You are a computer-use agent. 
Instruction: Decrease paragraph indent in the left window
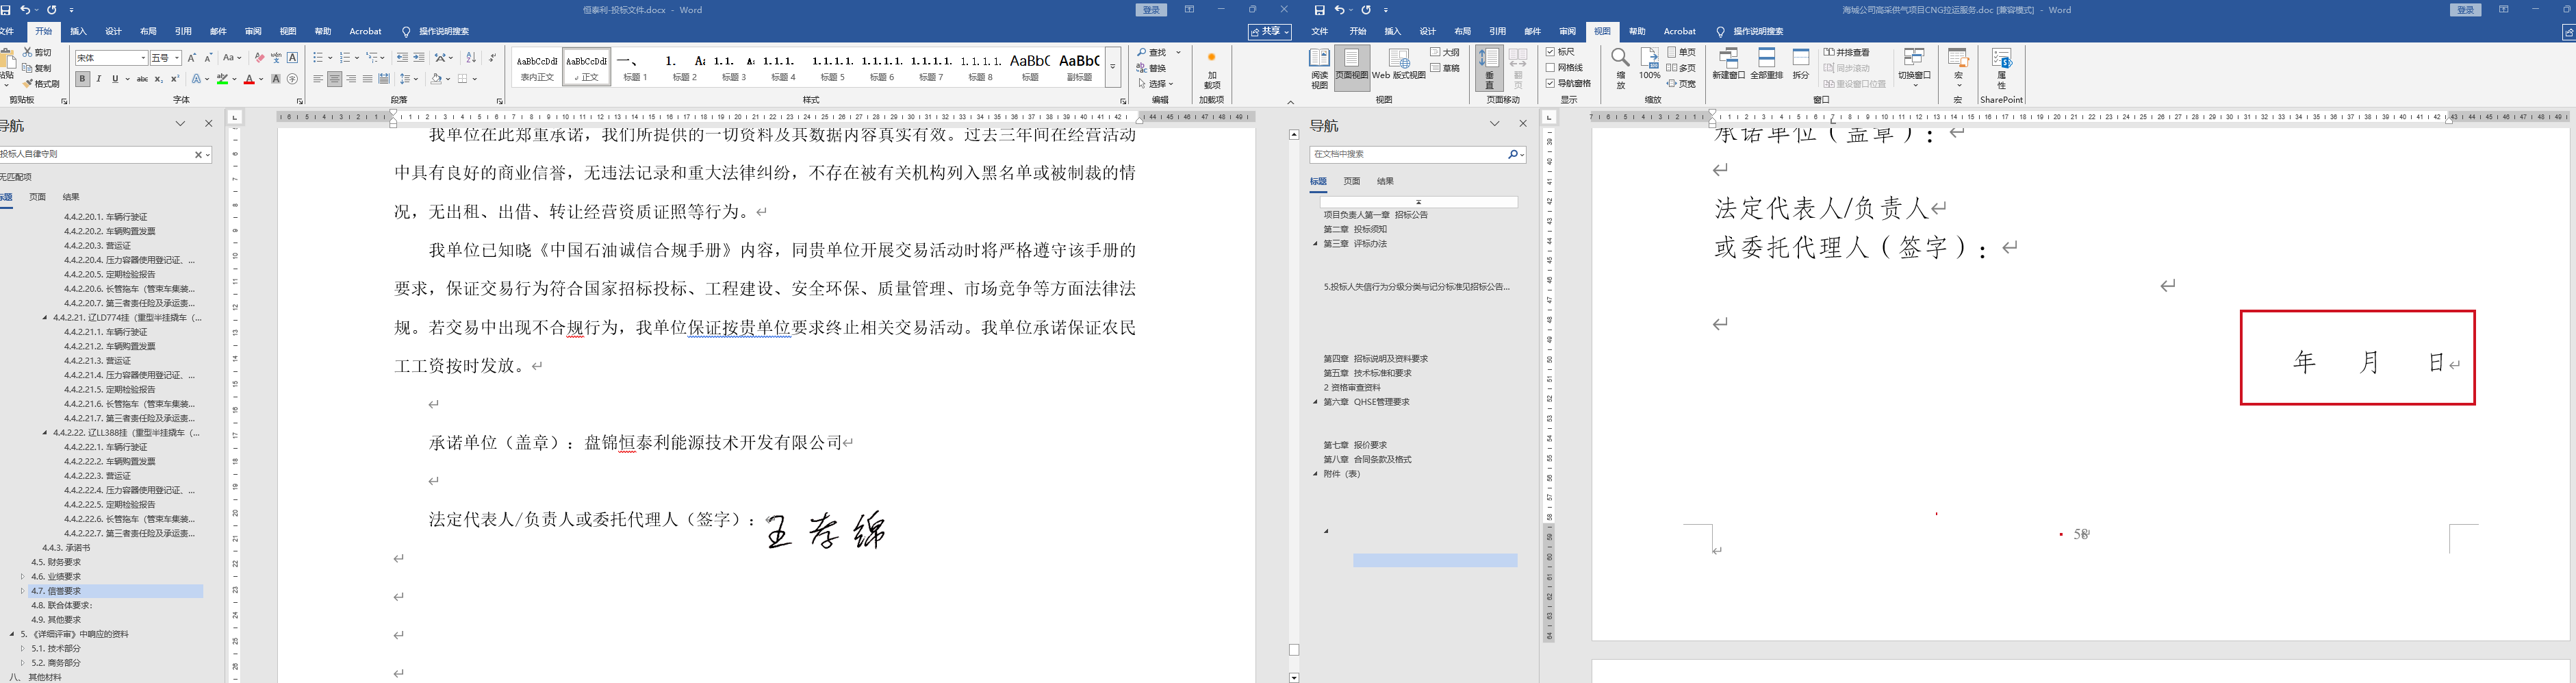tap(402, 58)
